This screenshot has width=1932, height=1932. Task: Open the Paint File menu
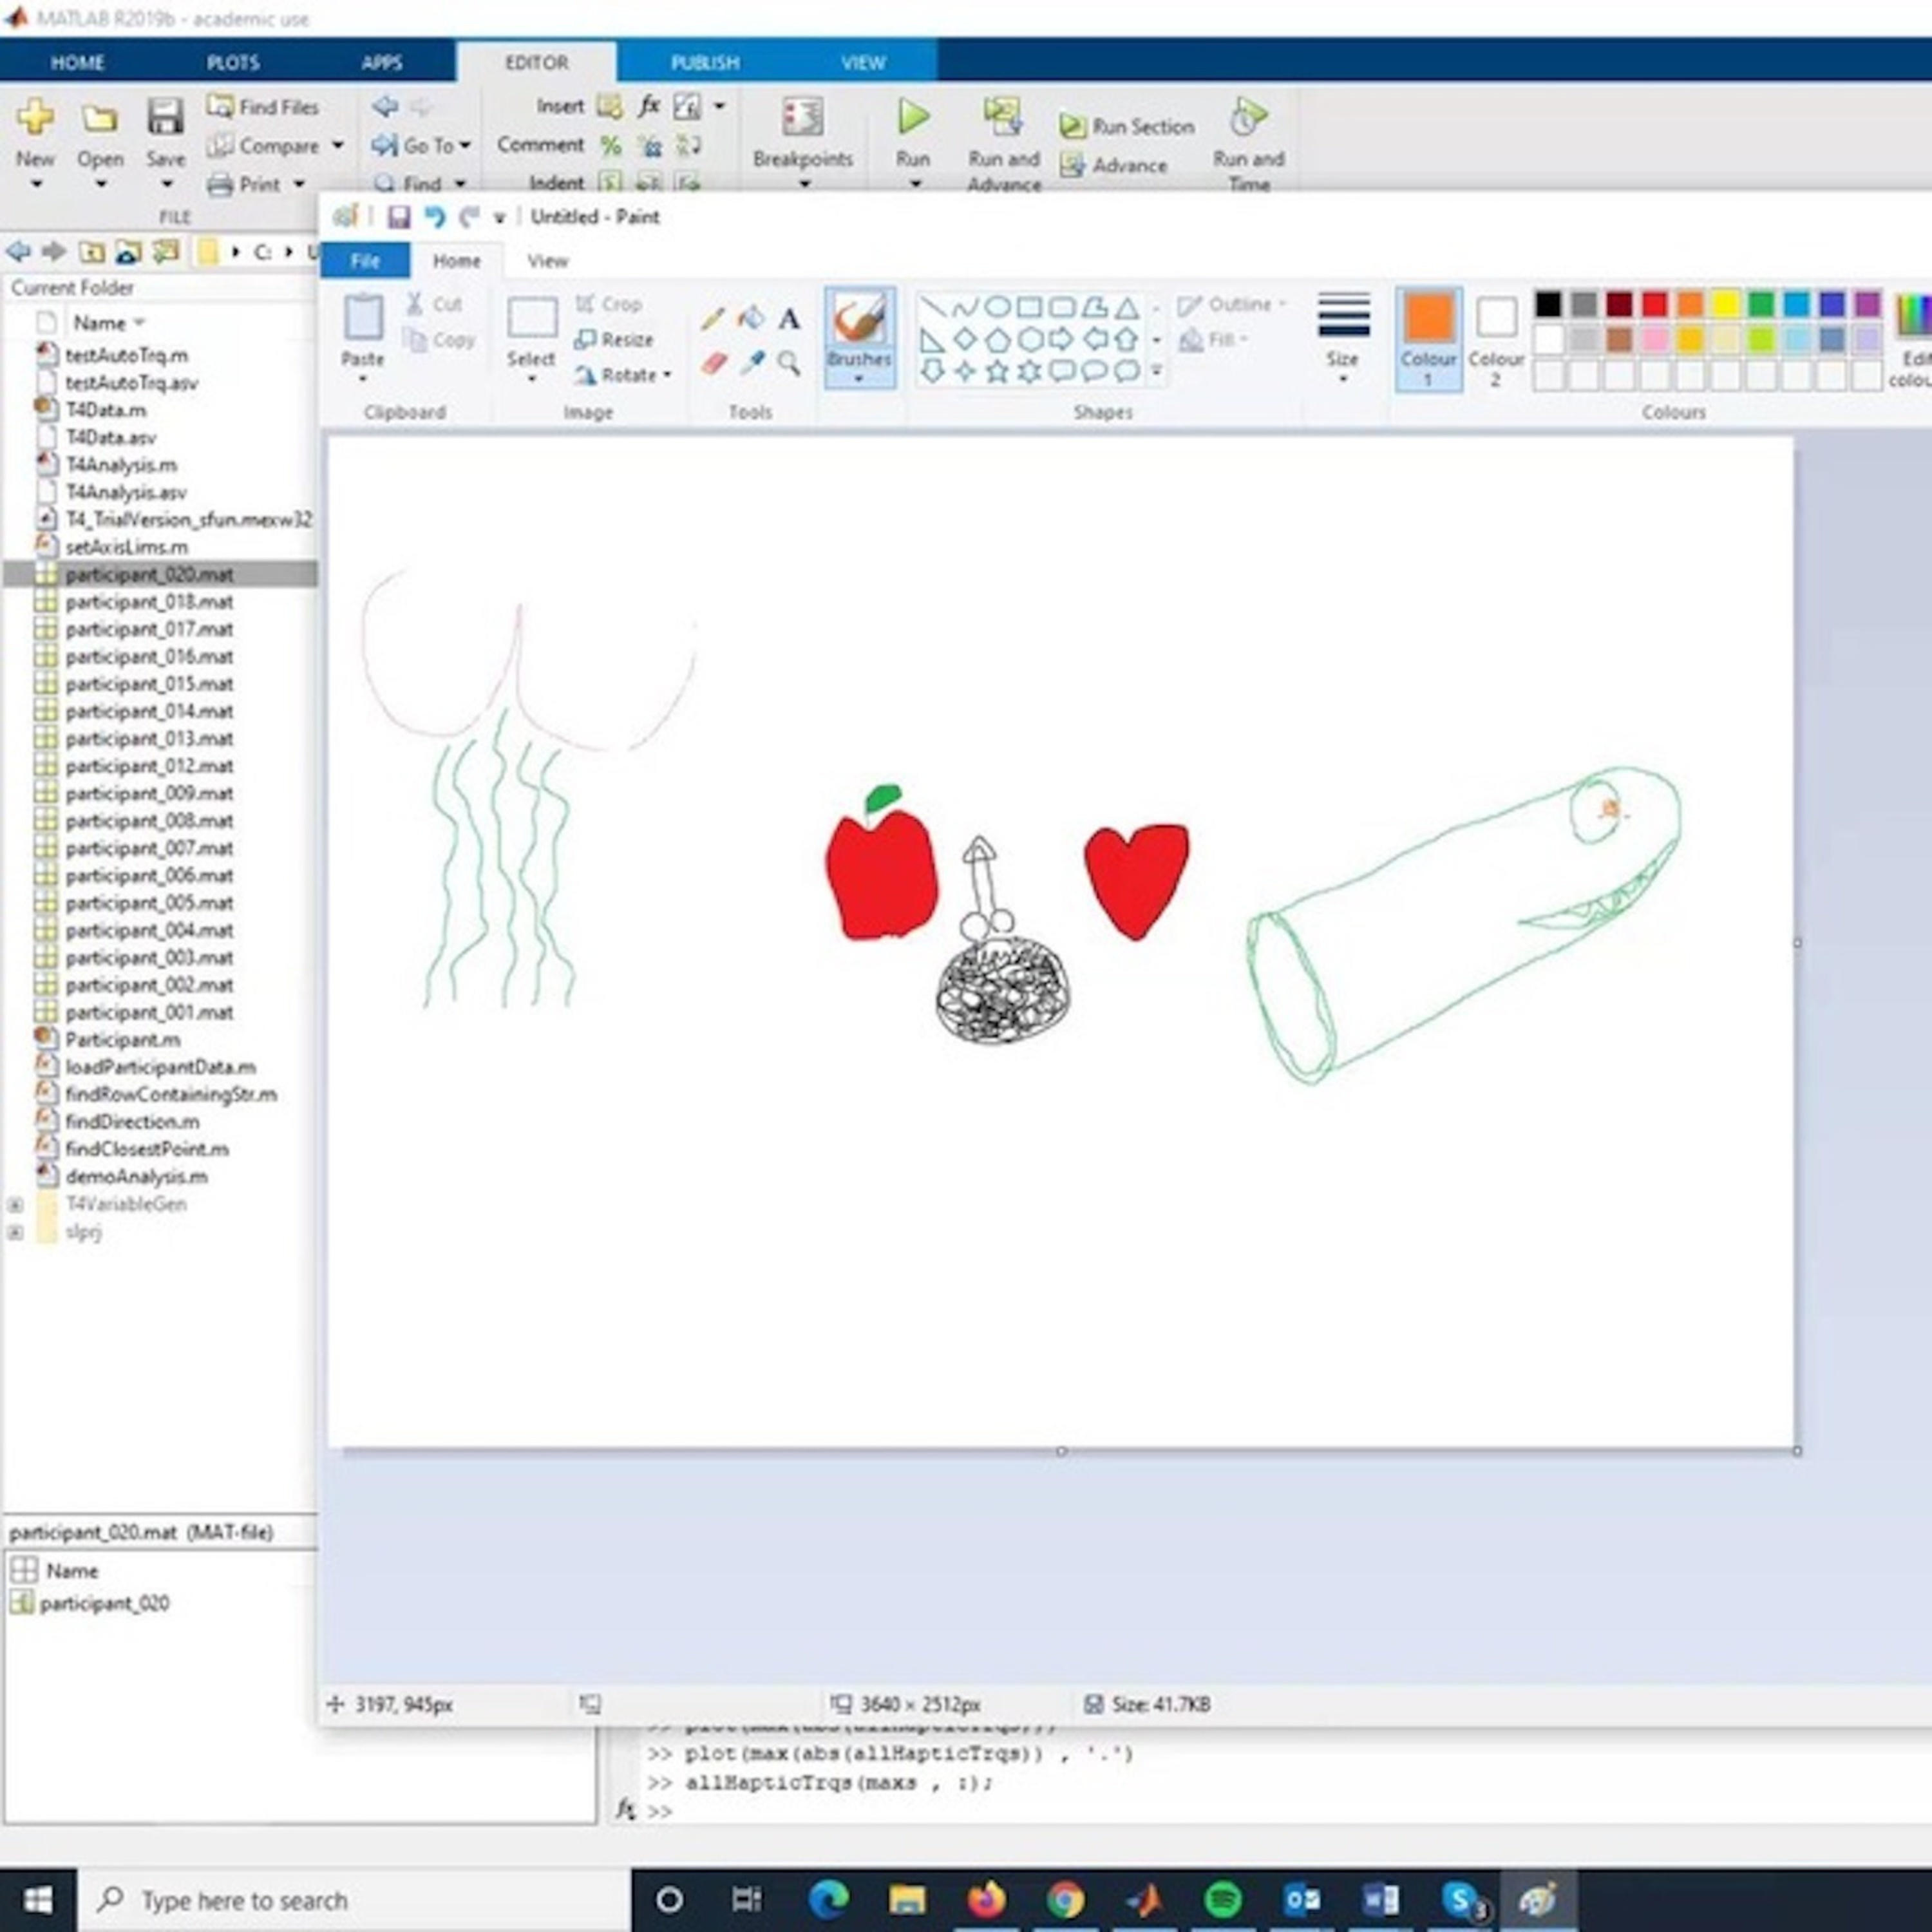click(365, 261)
